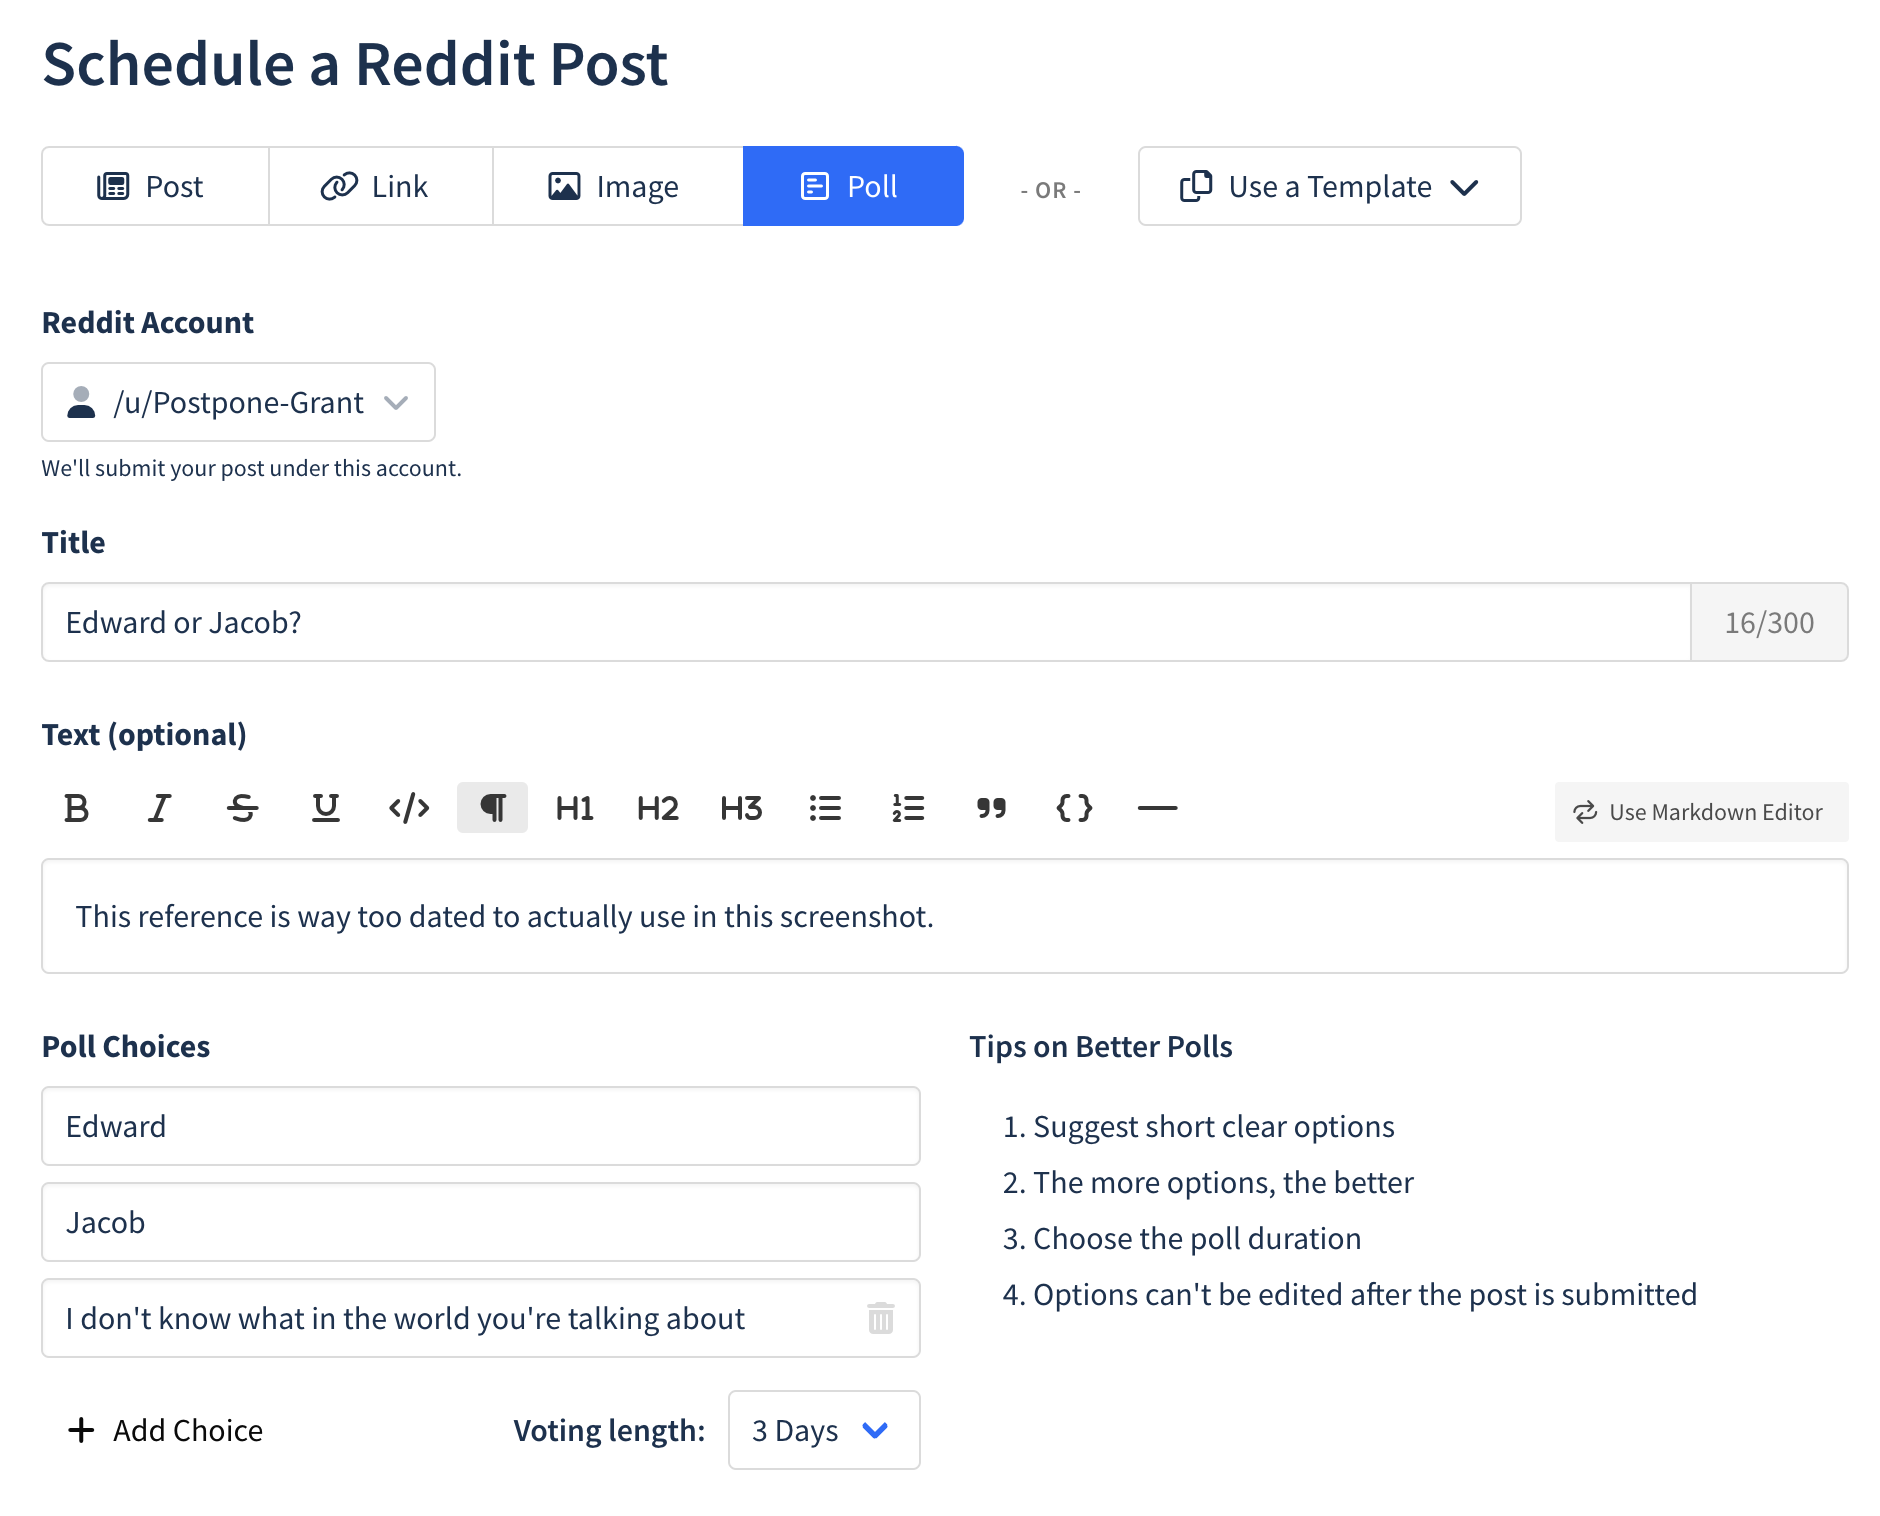This screenshot has height=1516, width=1880.
Task: Click the 16/300 character counter
Action: 1769,622
